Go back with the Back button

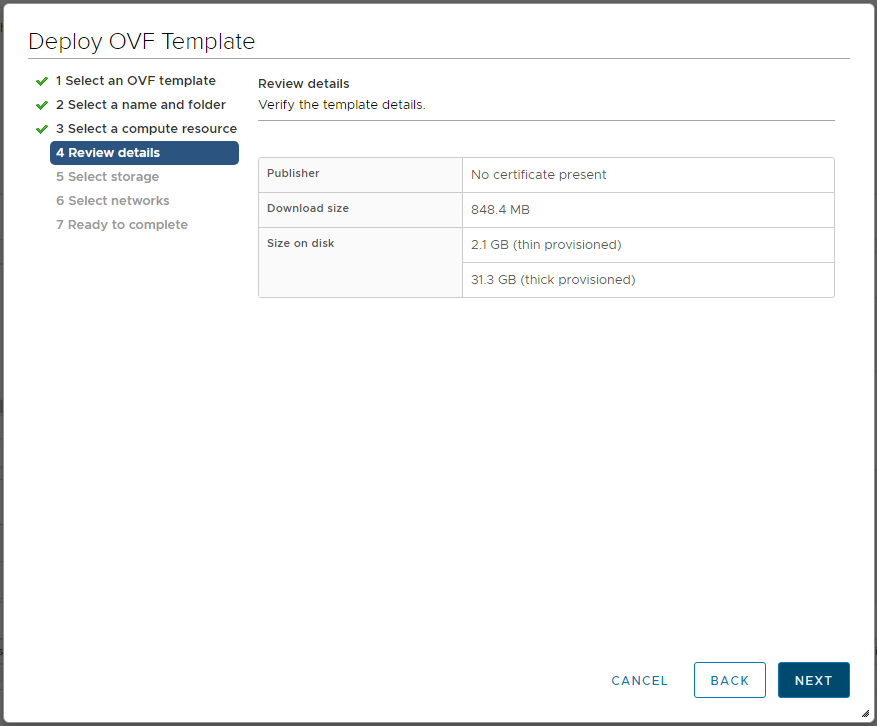click(729, 680)
